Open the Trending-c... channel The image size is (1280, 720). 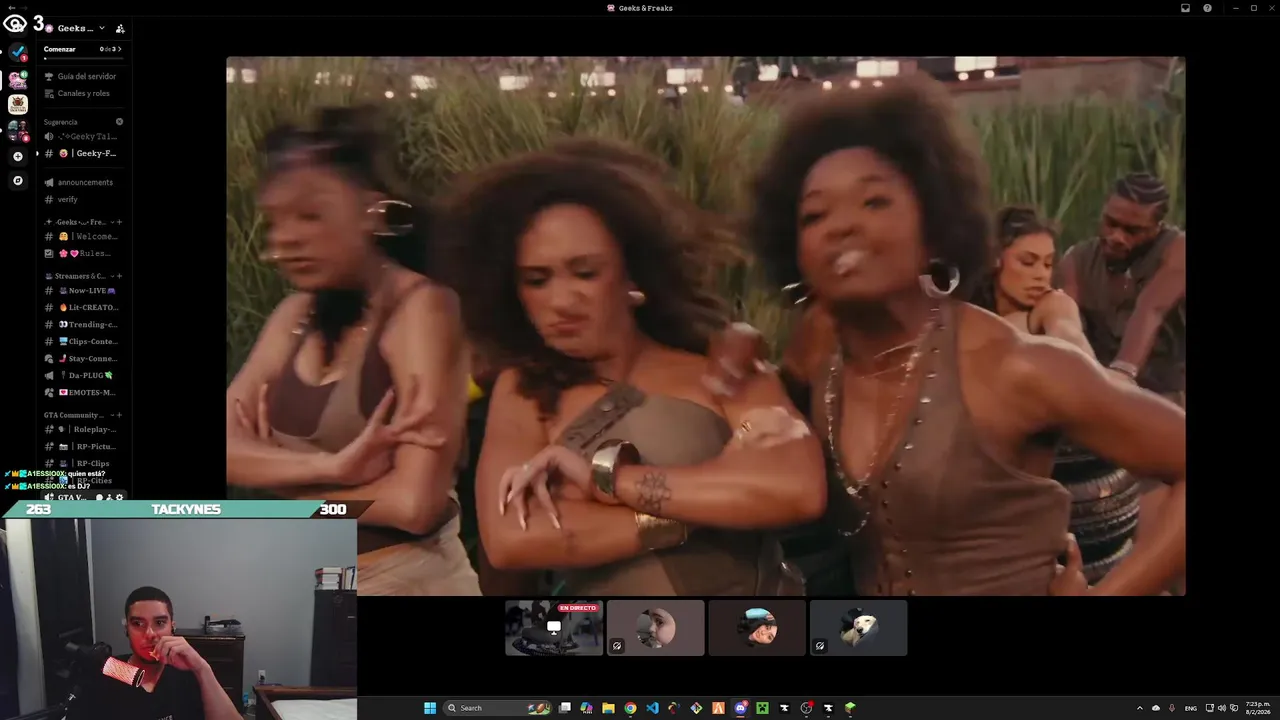82,324
